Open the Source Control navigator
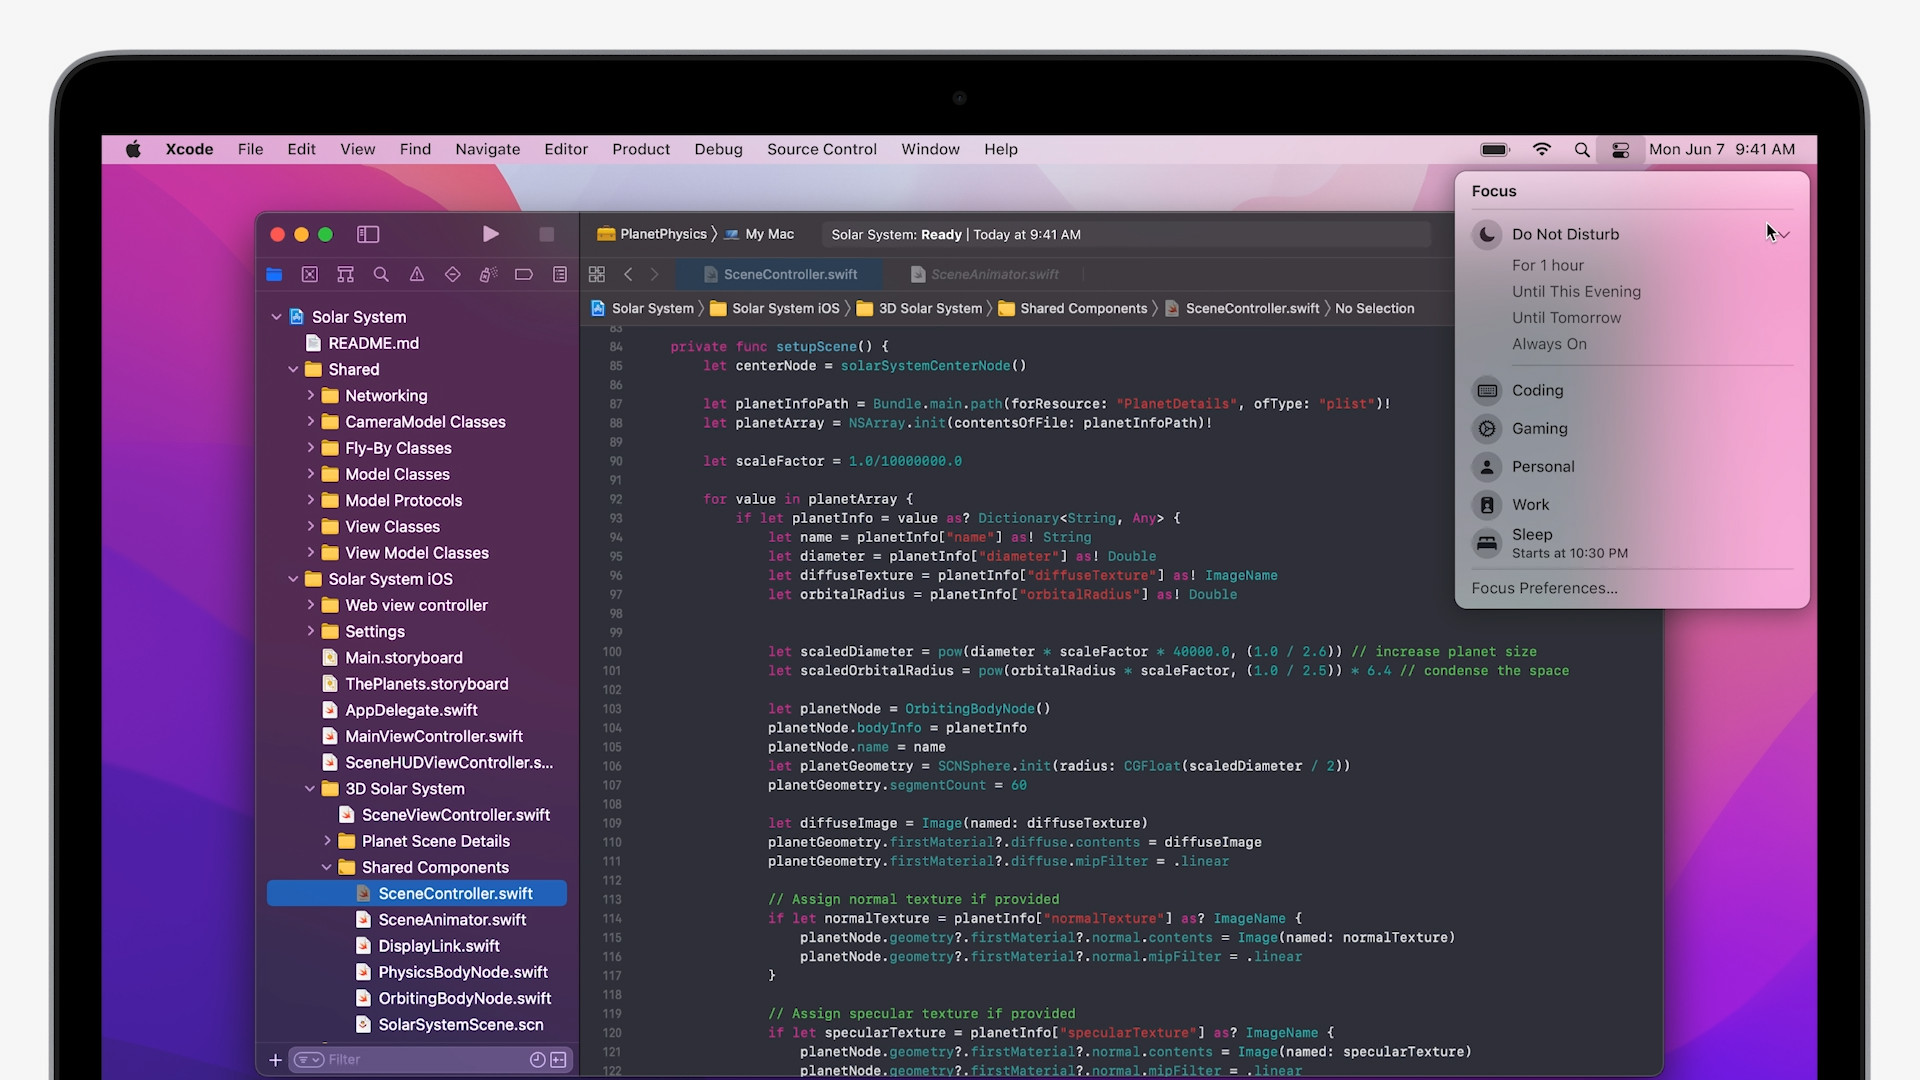Image resolution: width=1920 pixels, height=1080 pixels. pyautogui.click(x=310, y=274)
